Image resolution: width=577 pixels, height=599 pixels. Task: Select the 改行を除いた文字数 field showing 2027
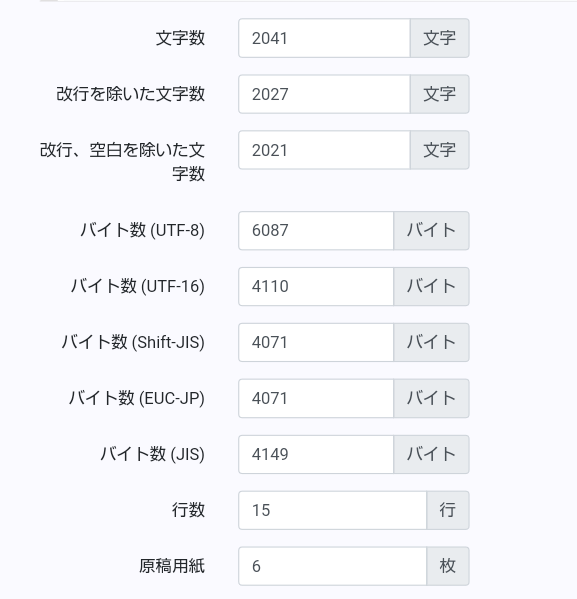pos(324,94)
